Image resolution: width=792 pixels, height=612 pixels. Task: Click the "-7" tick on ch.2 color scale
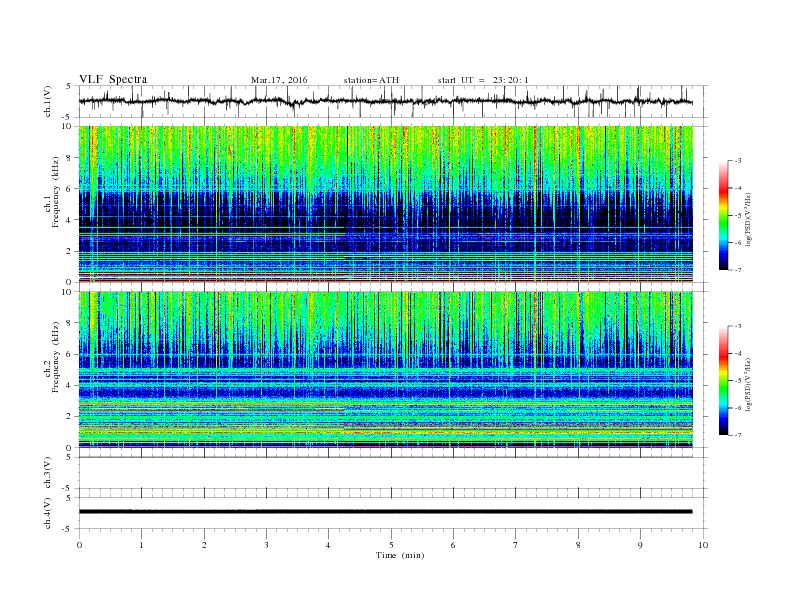coord(737,435)
